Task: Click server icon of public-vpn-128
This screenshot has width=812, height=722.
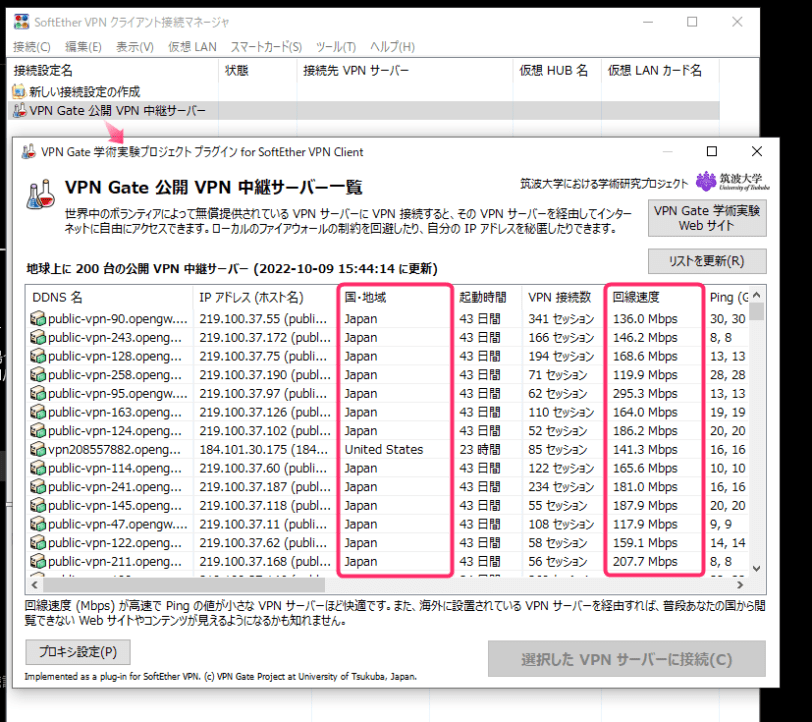Action: (38, 356)
